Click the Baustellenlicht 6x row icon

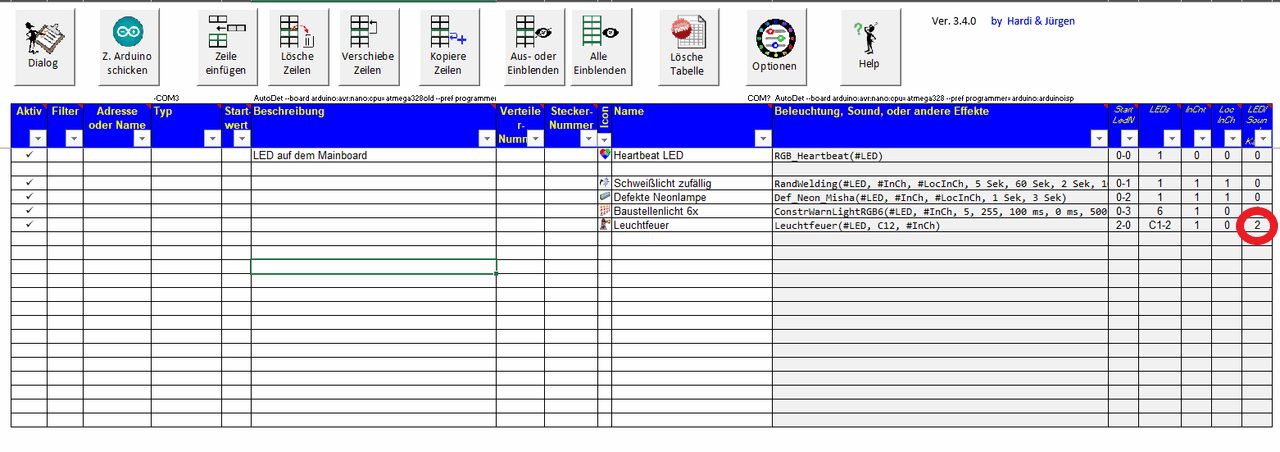click(604, 211)
